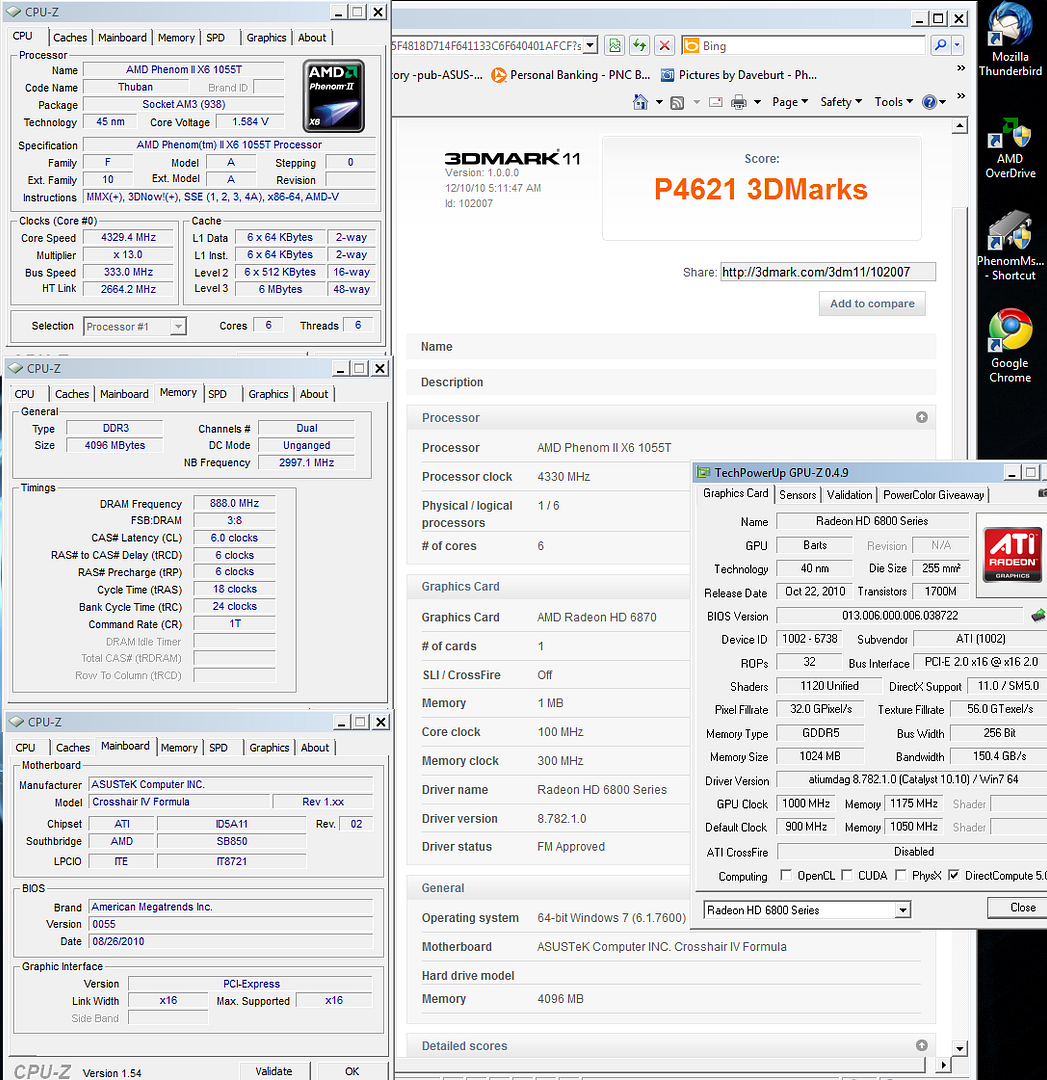Collapse the Detailed scores section round arrow icon
Image resolution: width=1047 pixels, height=1080 pixels.
922,1046
